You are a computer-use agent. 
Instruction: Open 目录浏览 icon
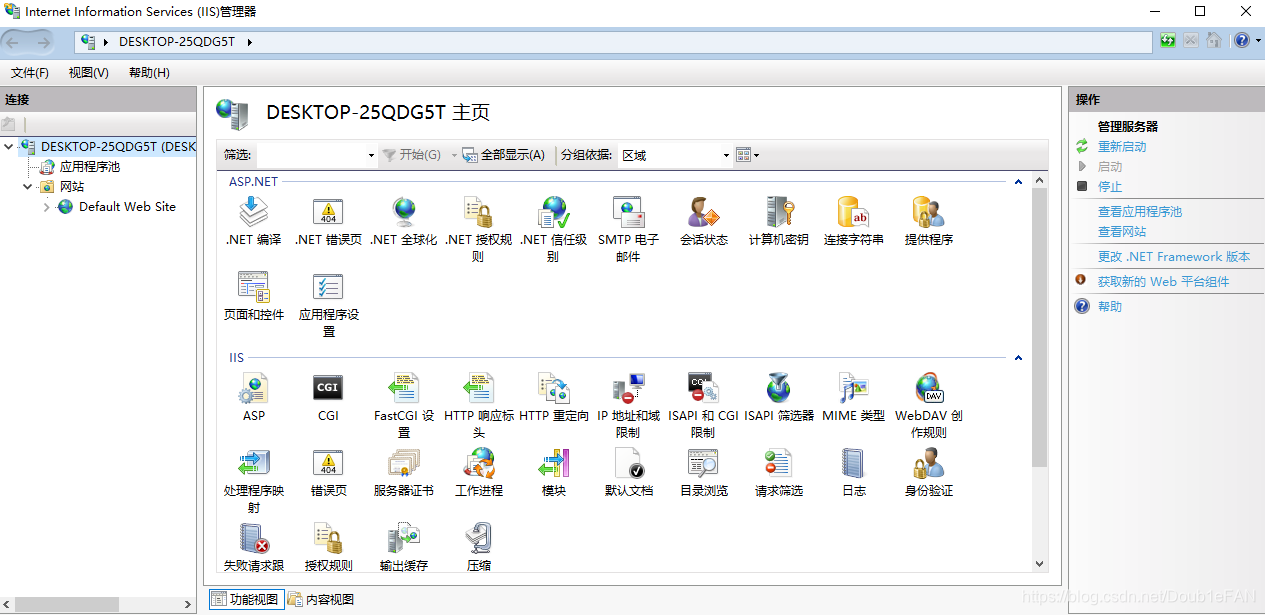pyautogui.click(x=703, y=463)
